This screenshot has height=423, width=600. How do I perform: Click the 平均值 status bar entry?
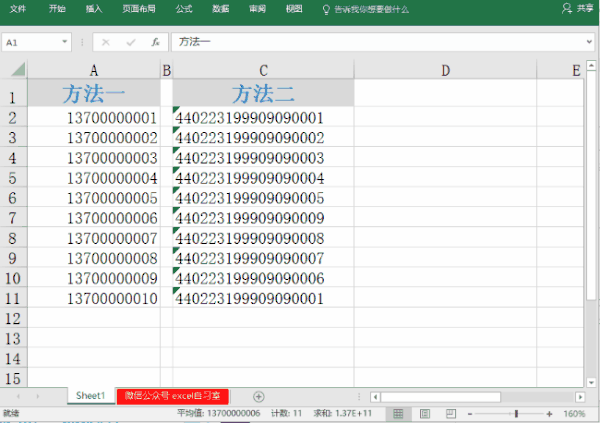(218, 413)
